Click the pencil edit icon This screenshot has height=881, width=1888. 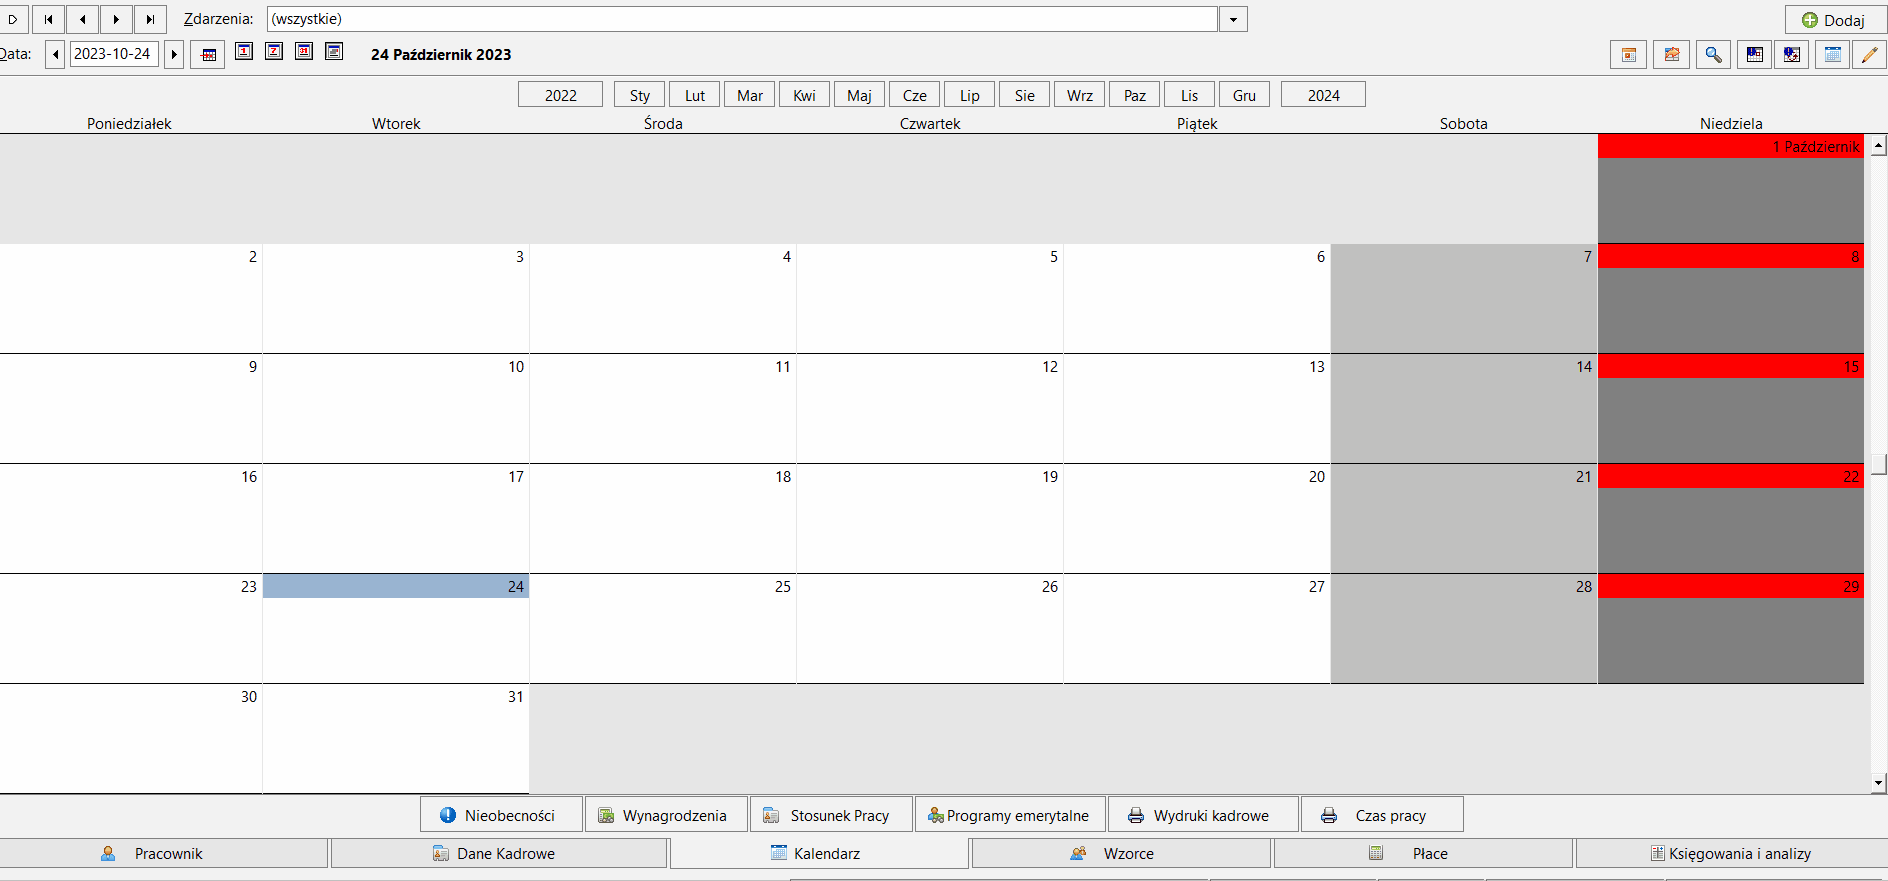point(1869,55)
